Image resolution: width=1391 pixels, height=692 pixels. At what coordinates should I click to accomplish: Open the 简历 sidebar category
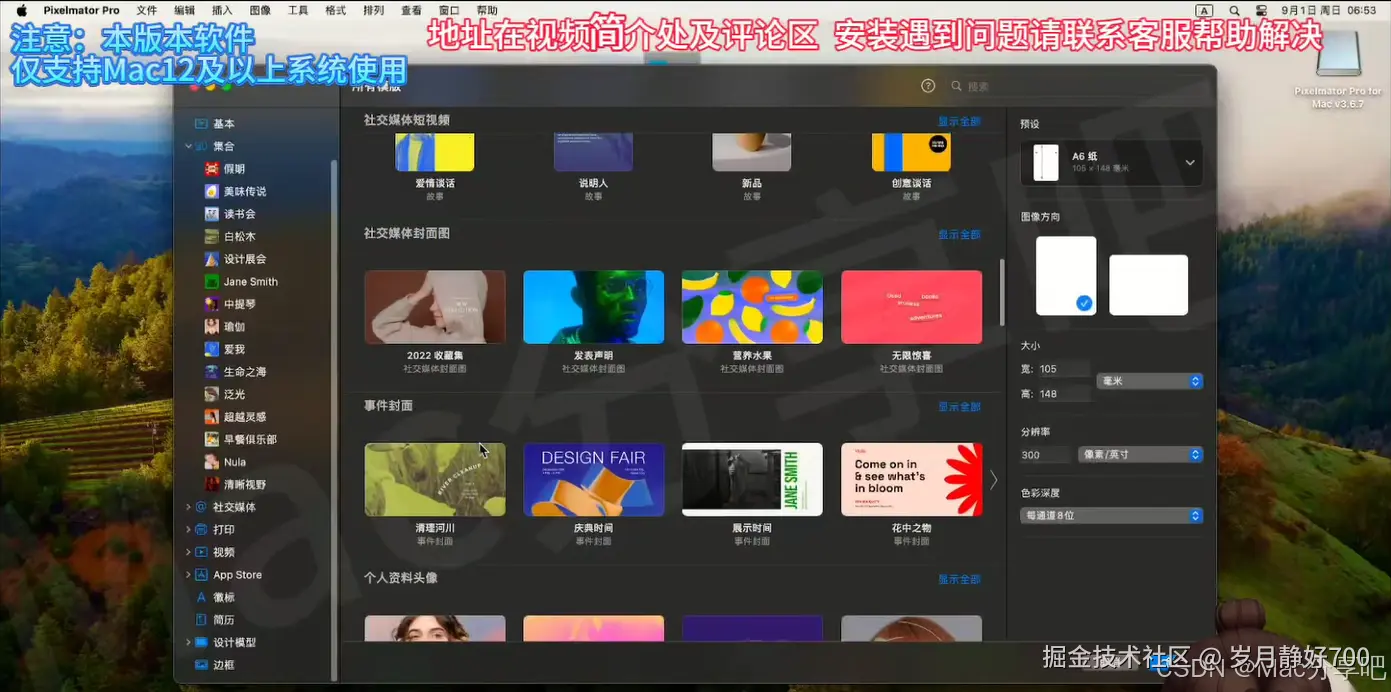[x=224, y=619]
